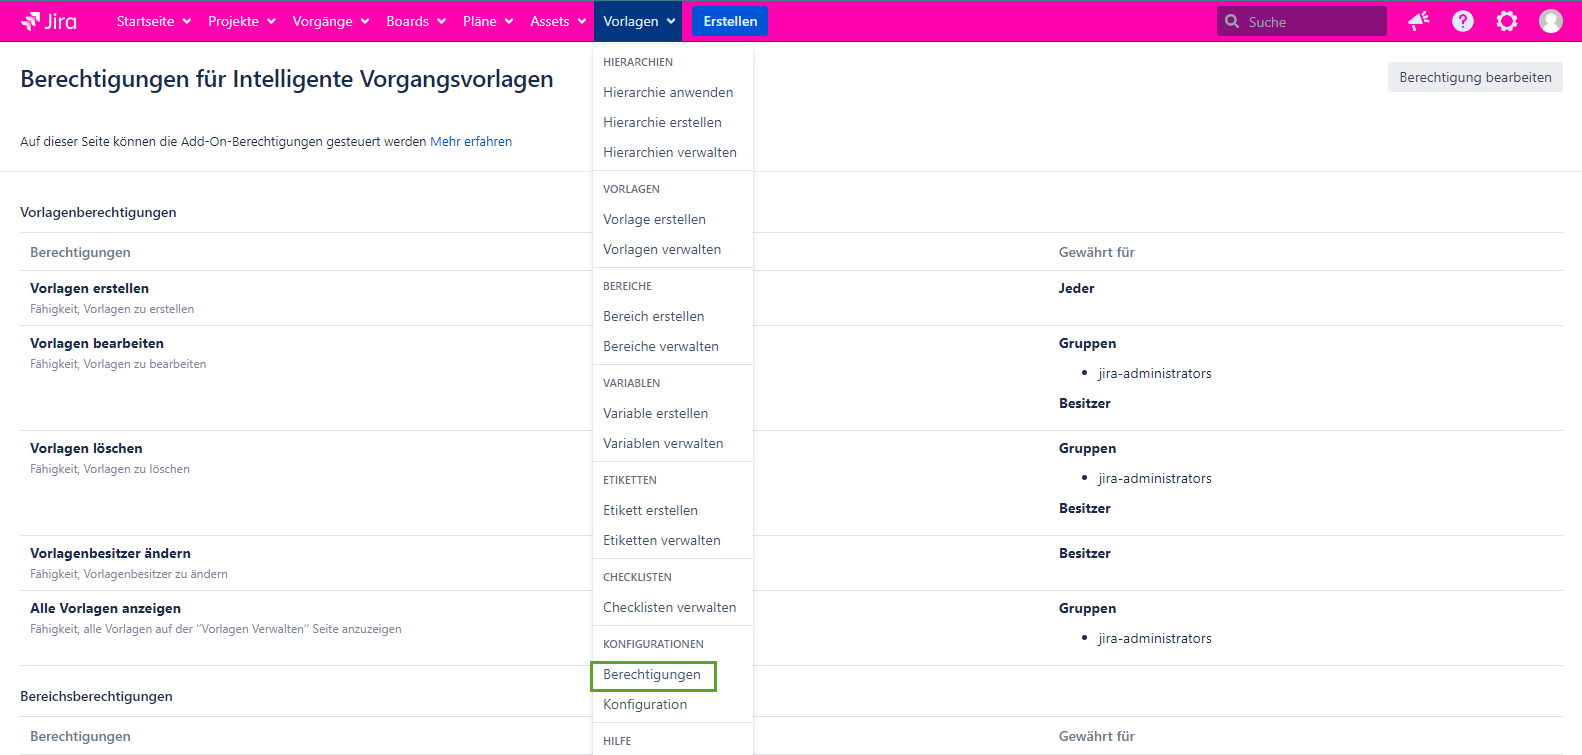Open Checklisten verwalten from menu
Screen dimensions: 1582x755
coord(669,607)
